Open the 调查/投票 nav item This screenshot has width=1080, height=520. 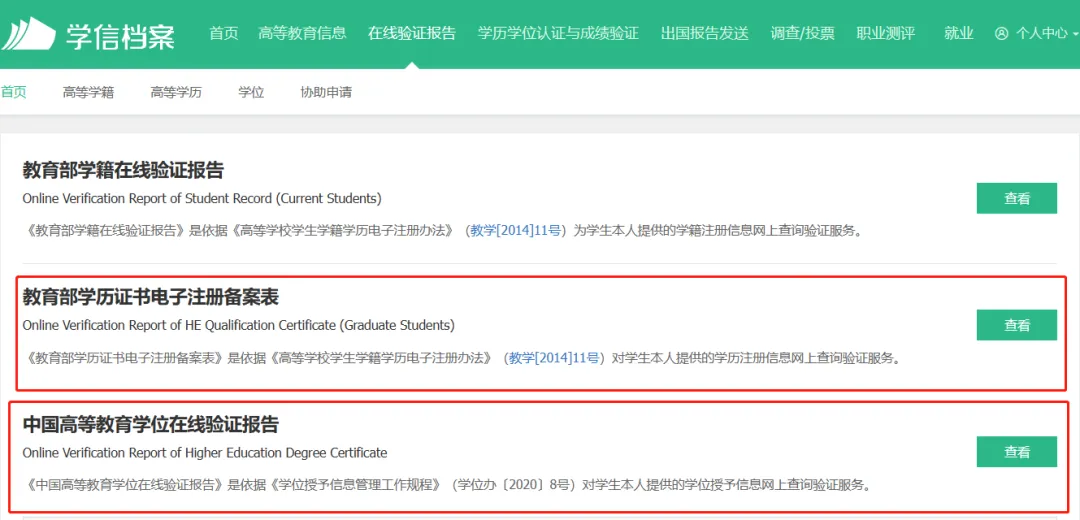point(802,33)
